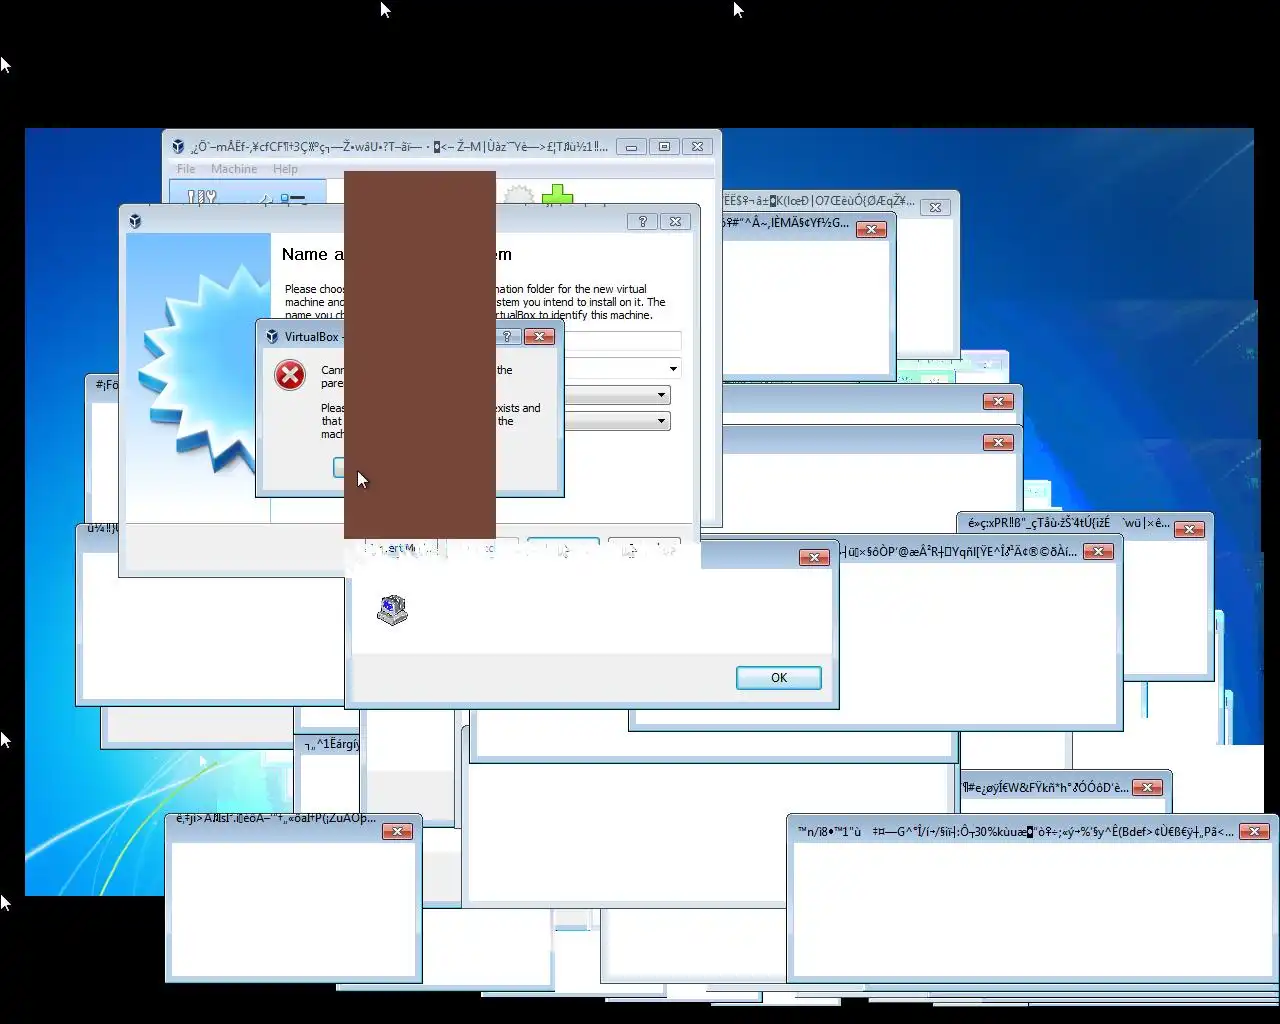Click the list-view icon beside Tools
1280x1024 pixels.
coord(292,198)
